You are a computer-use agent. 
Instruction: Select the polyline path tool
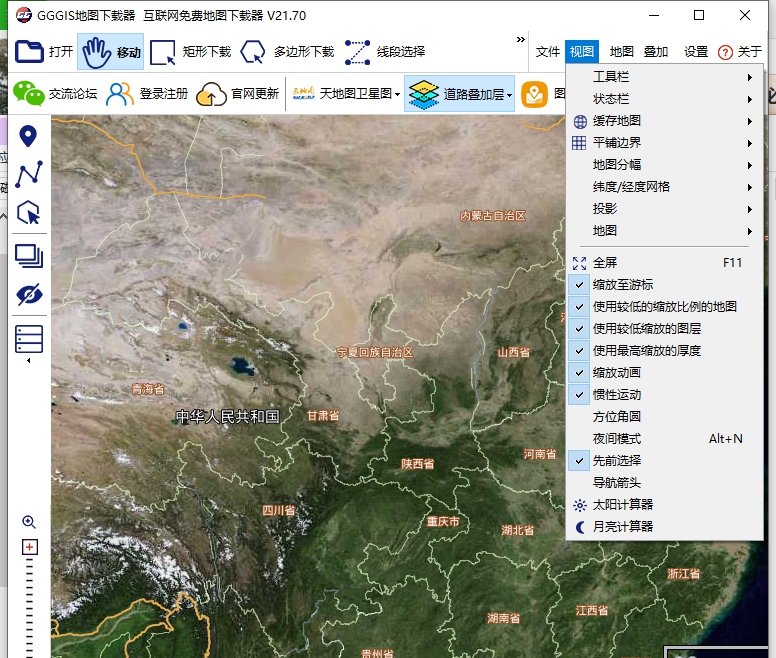coord(29,174)
